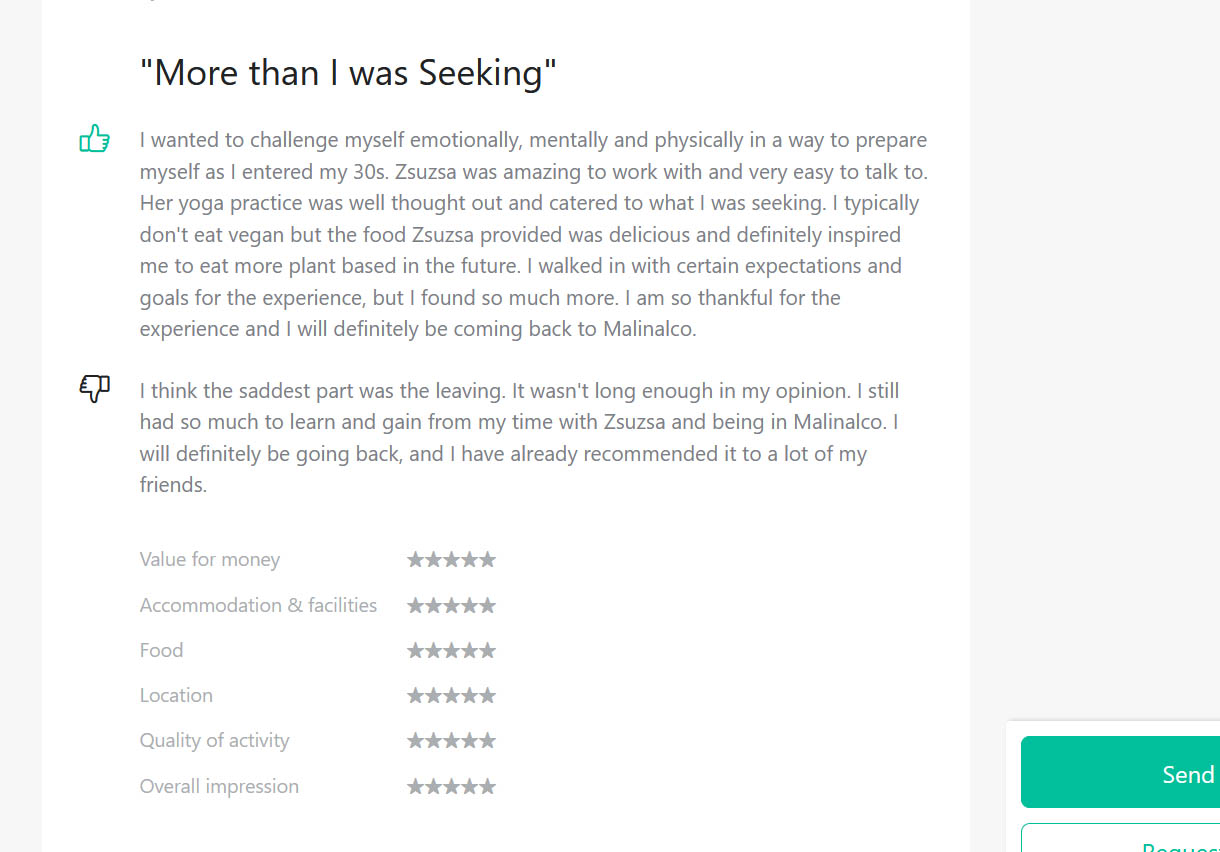The height and width of the screenshot is (852, 1220).
Task: Click the Accommodation & facilities stars
Action: coord(451,605)
